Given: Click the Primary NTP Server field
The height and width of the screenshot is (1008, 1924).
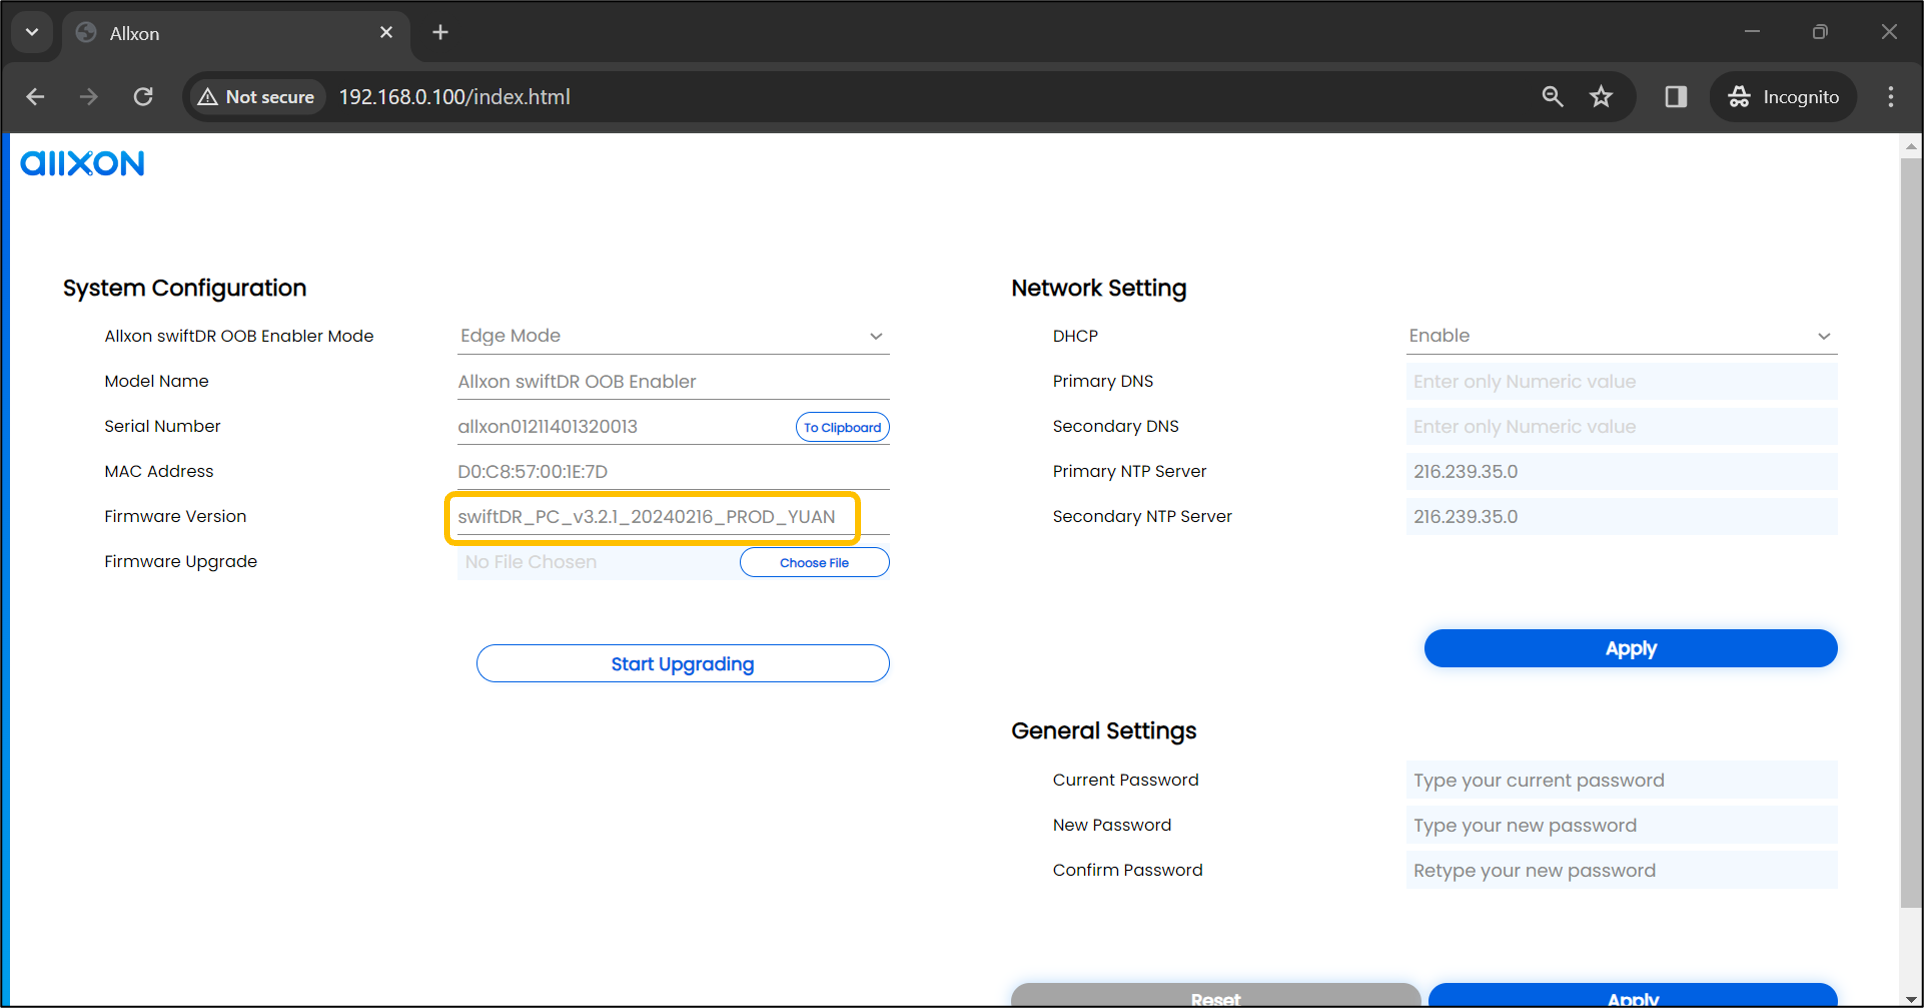Looking at the screenshot, I should [1621, 472].
